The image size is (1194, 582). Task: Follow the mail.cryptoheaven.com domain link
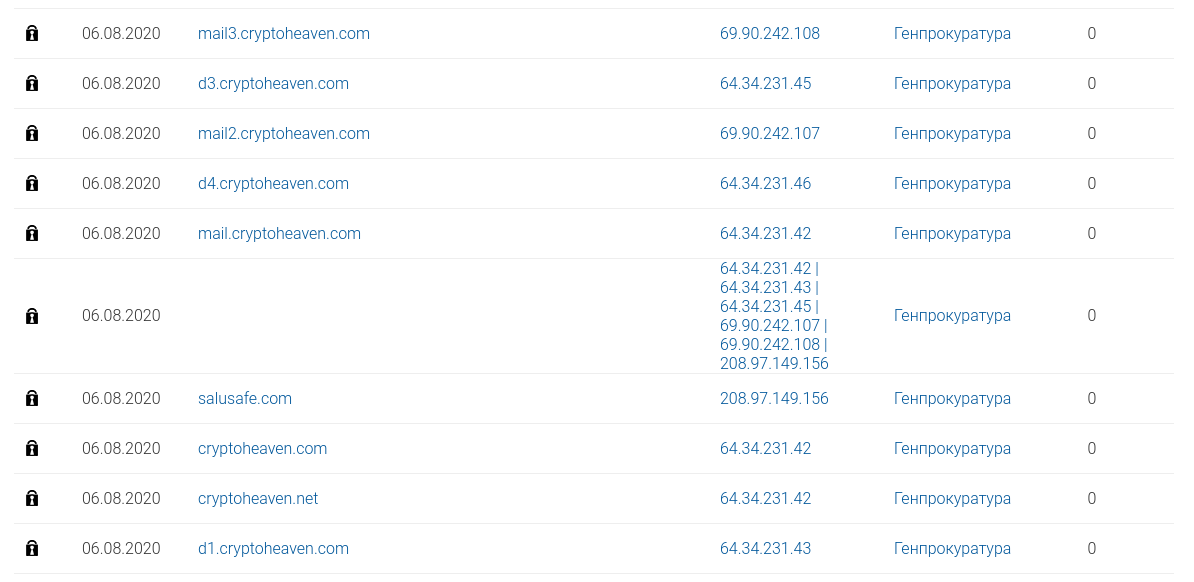(279, 234)
